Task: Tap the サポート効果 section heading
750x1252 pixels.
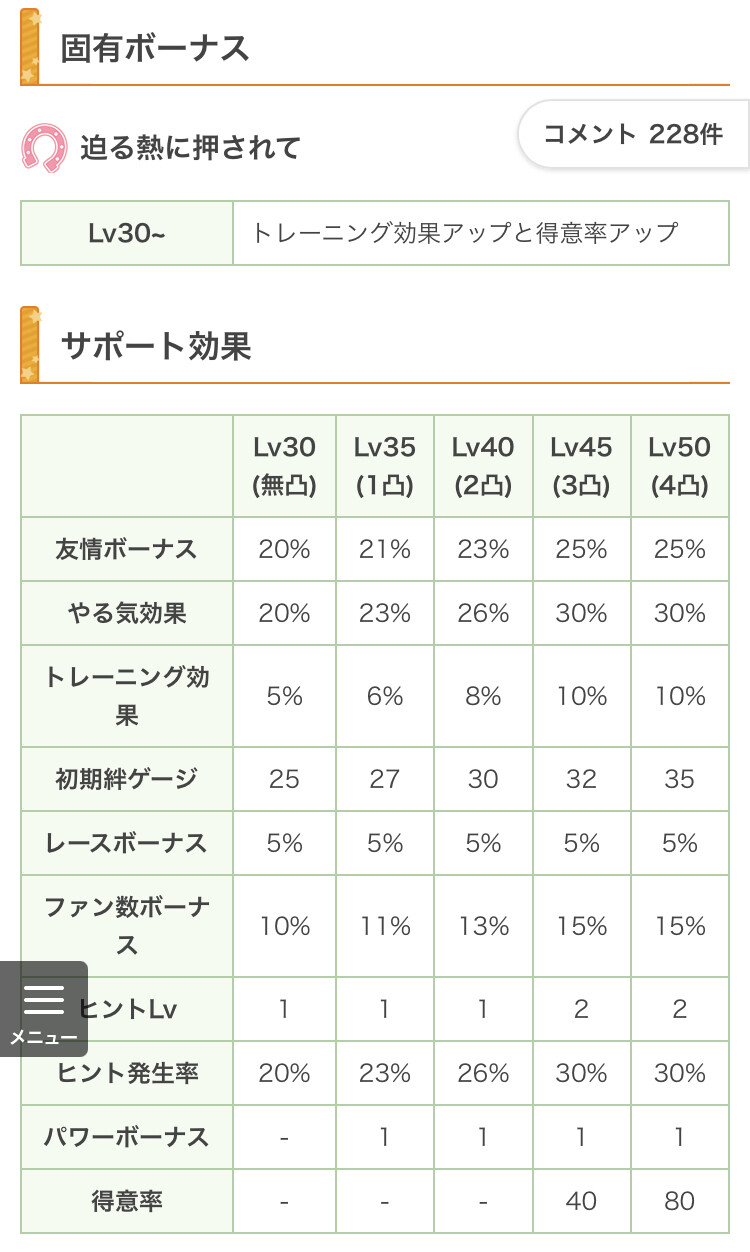Action: (x=156, y=346)
